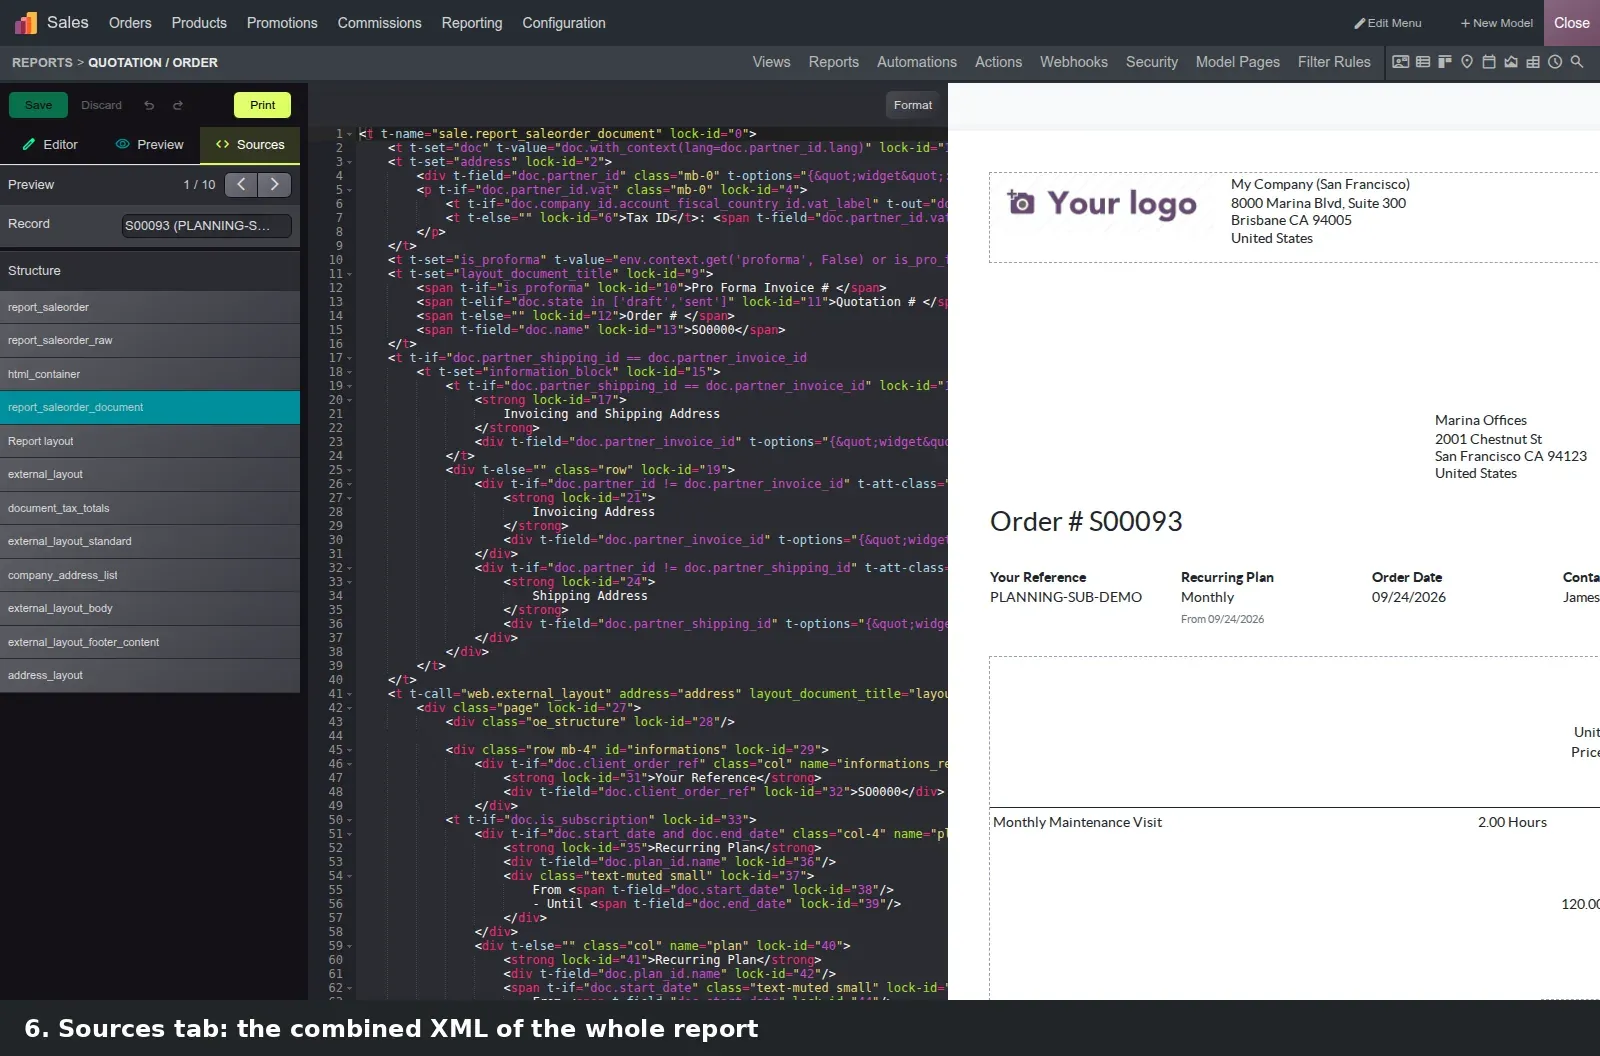Open the Reporting menu
This screenshot has height=1056, width=1600.
click(x=472, y=23)
